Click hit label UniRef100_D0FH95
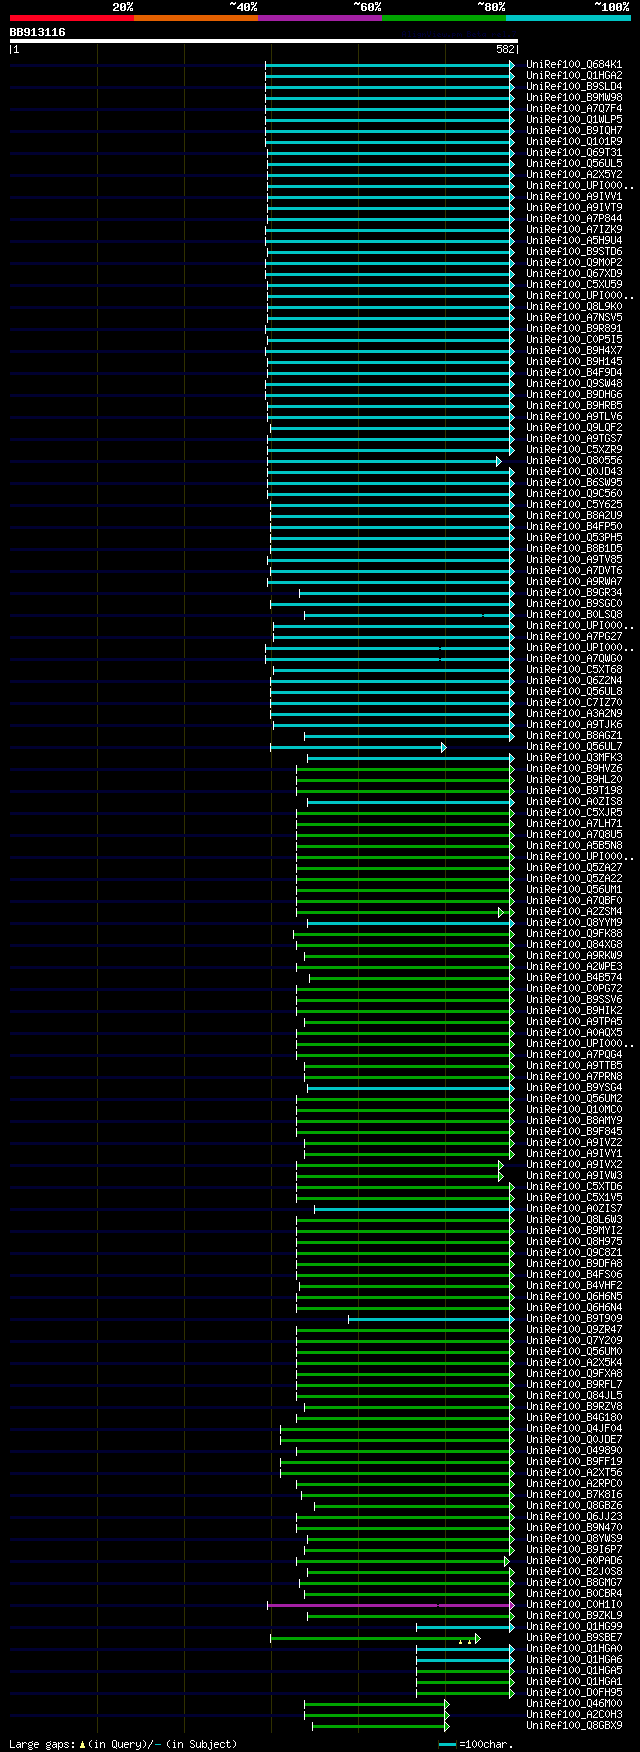640x1752 pixels. pos(574,1693)
